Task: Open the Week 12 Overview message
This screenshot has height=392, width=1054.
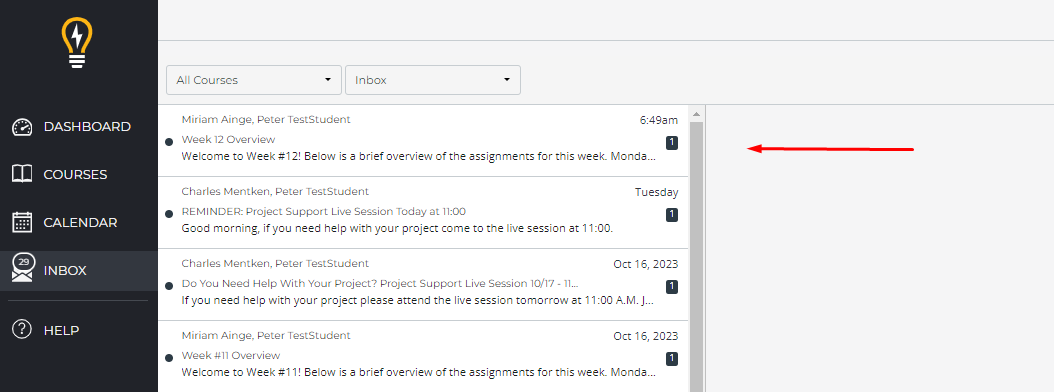Action: click(423, 141)
